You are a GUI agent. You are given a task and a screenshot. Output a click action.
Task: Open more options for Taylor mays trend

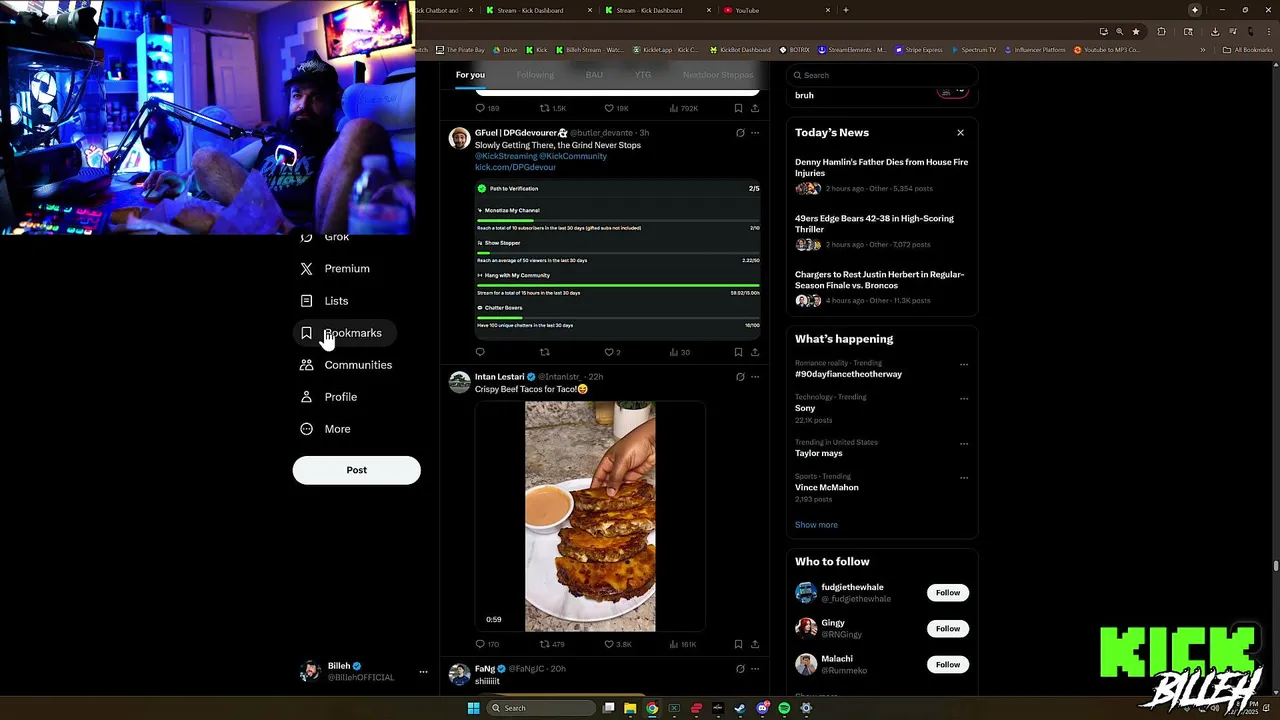click(964, 444)
